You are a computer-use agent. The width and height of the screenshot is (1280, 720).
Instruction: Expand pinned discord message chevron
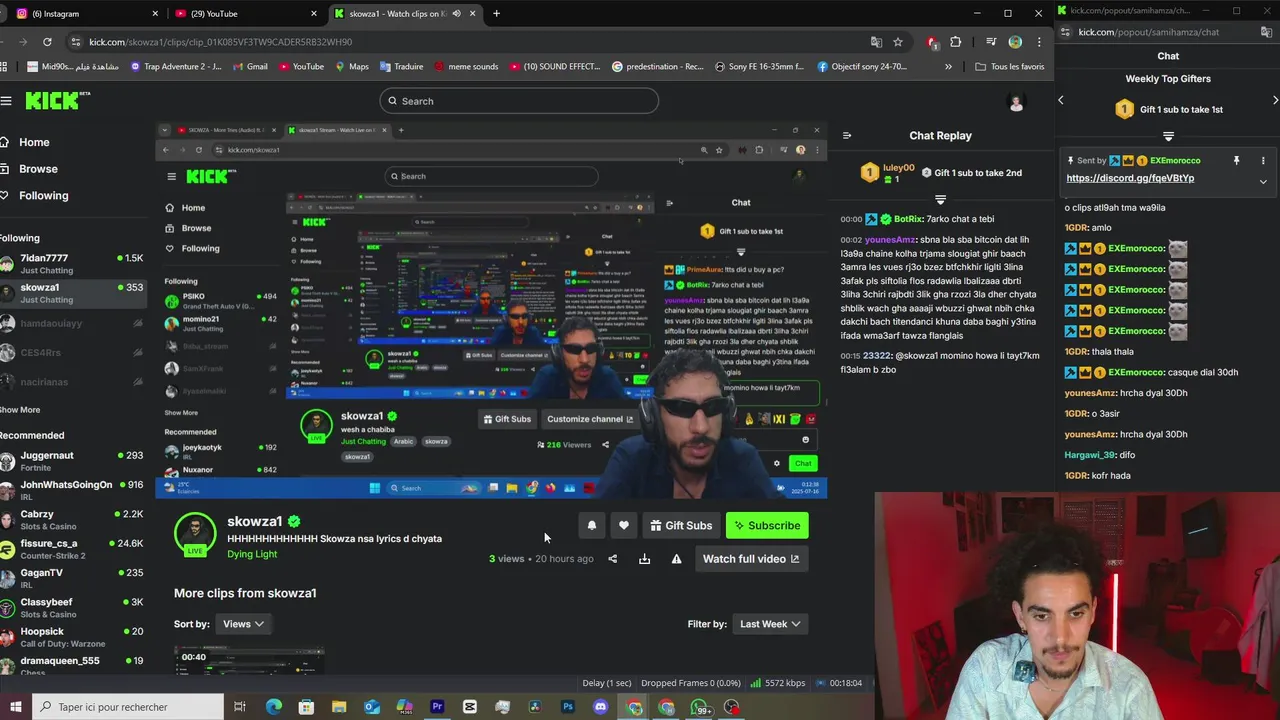pos(1263,182)
